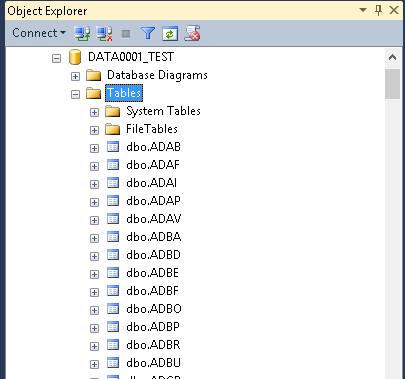Click the Refresh toolbar icon
Screen dimensions: 405x379
pos(170,33)
